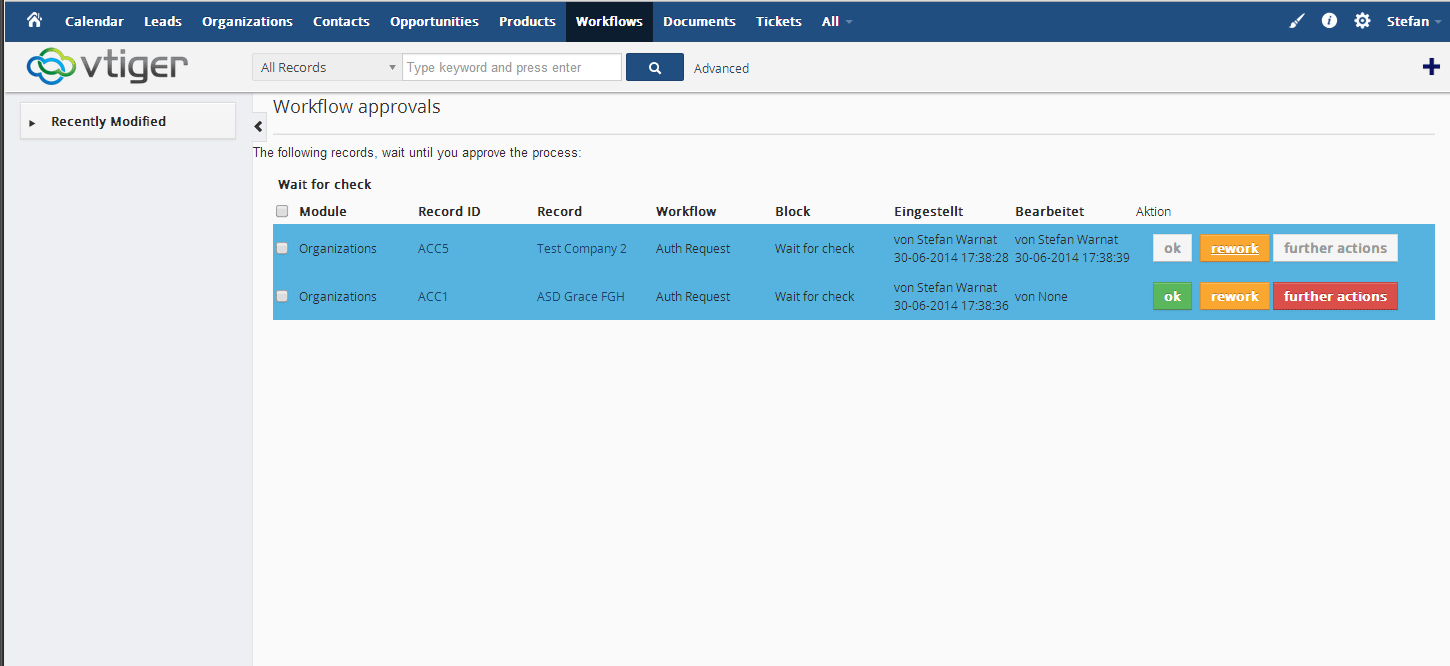Screen dimensions: 1450x666
Task: Collapse sidebar with the left arrow
Action: (258, 127)
